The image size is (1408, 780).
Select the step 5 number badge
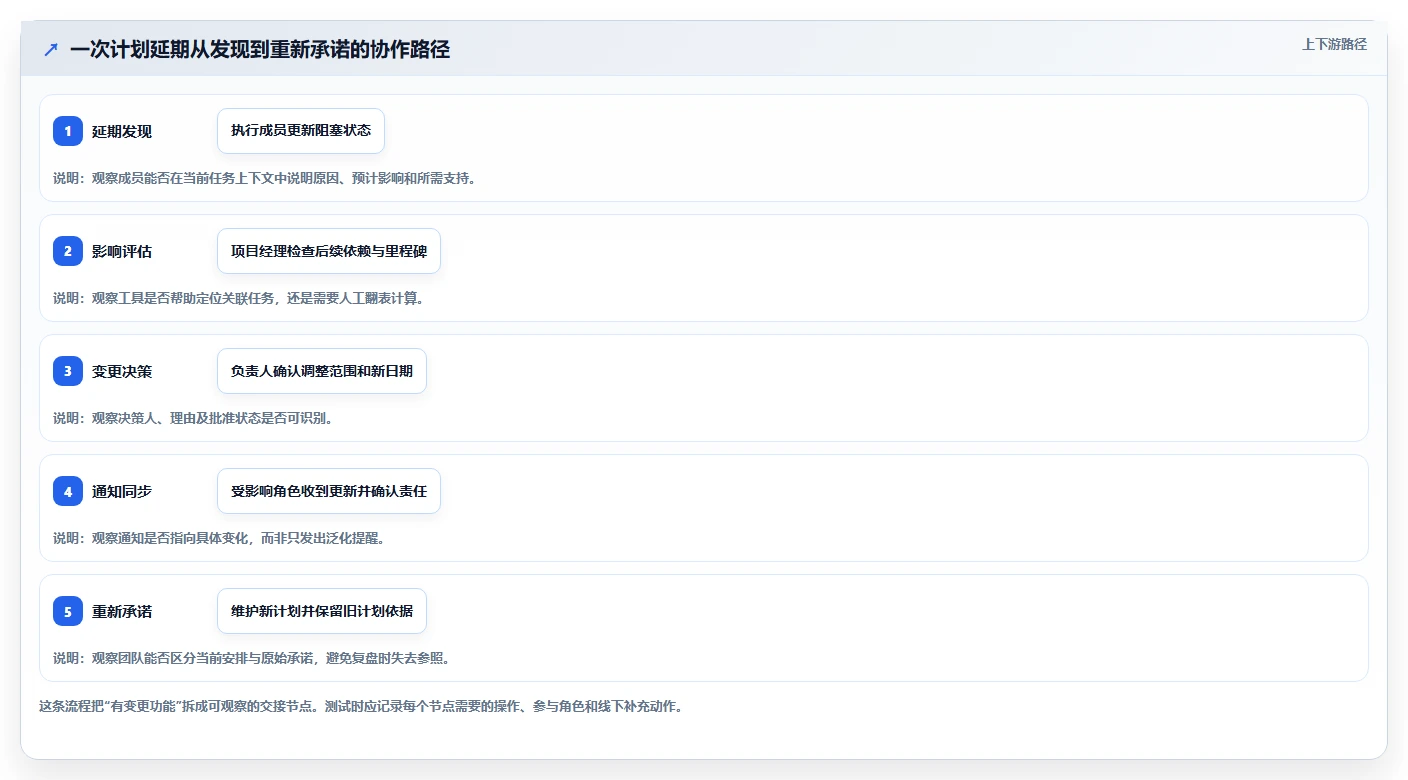tap(68, 611)
